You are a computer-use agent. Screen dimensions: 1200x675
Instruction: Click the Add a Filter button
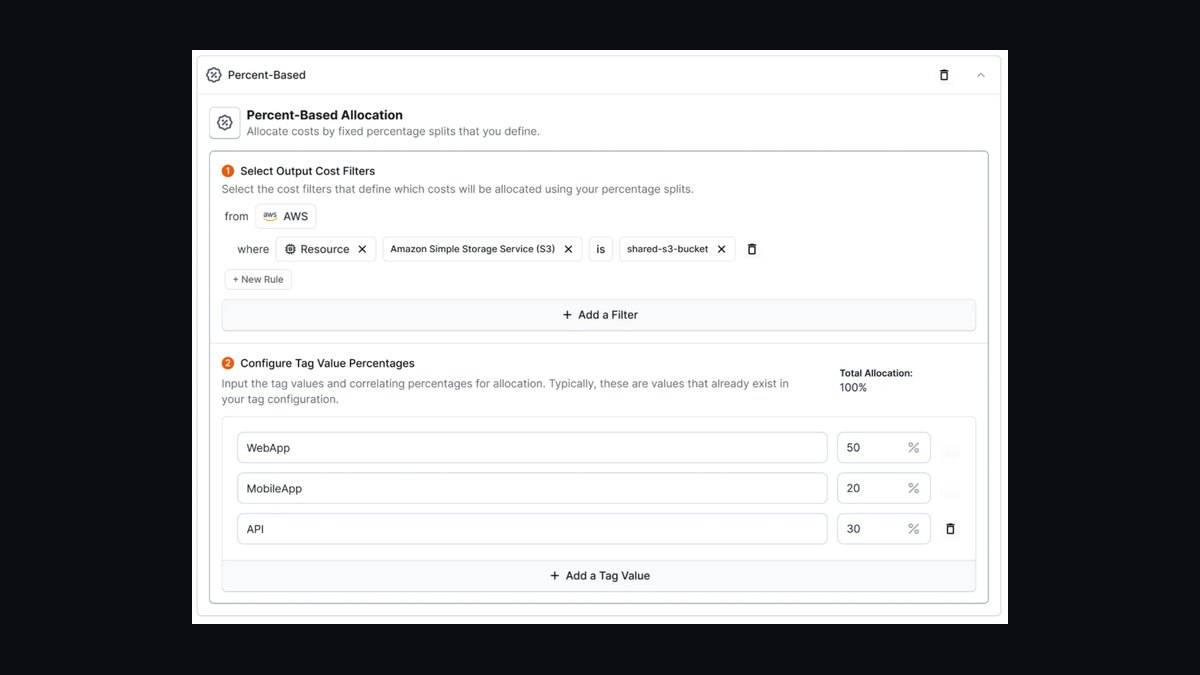[x=599, y=315]
